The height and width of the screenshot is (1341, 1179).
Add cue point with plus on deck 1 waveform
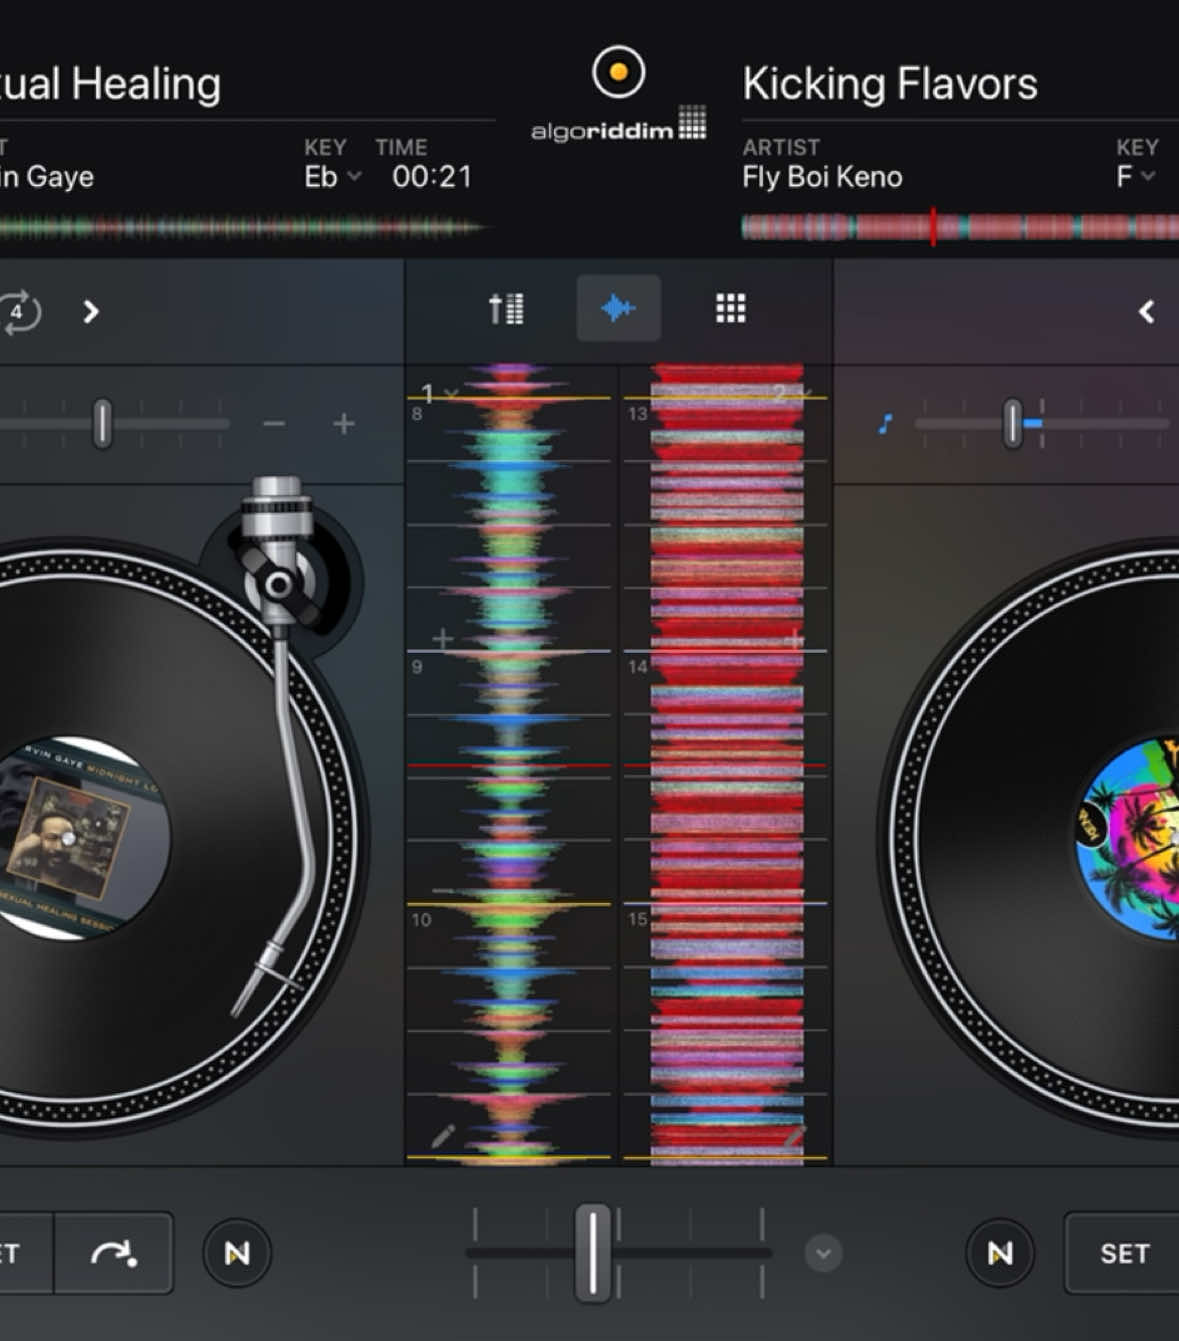pos(442,637)
